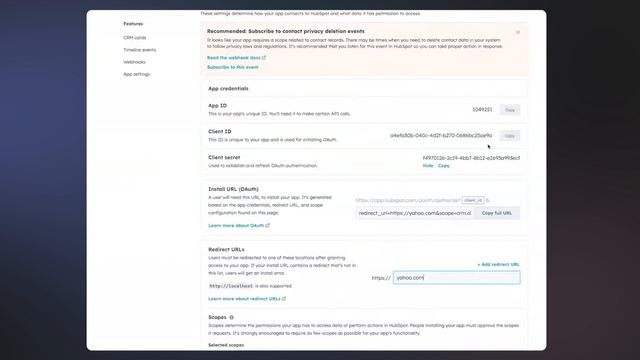Click the Scopes info icon

[x=231, y=317]
